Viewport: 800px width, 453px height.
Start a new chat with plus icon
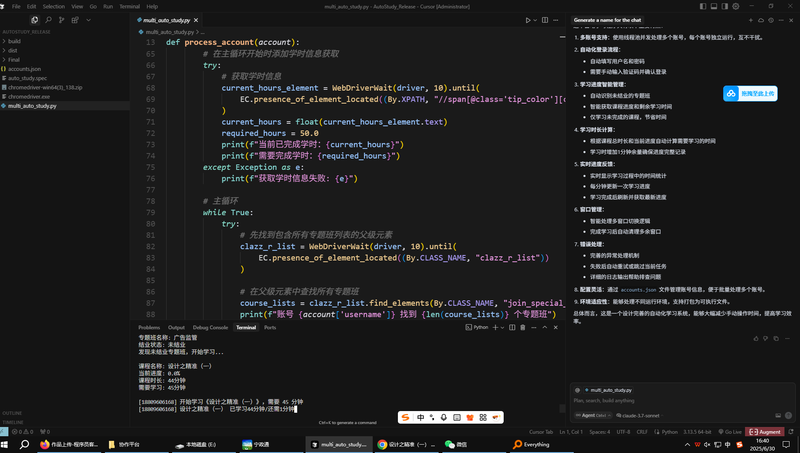pyautogui.click(x=751, y=20)
